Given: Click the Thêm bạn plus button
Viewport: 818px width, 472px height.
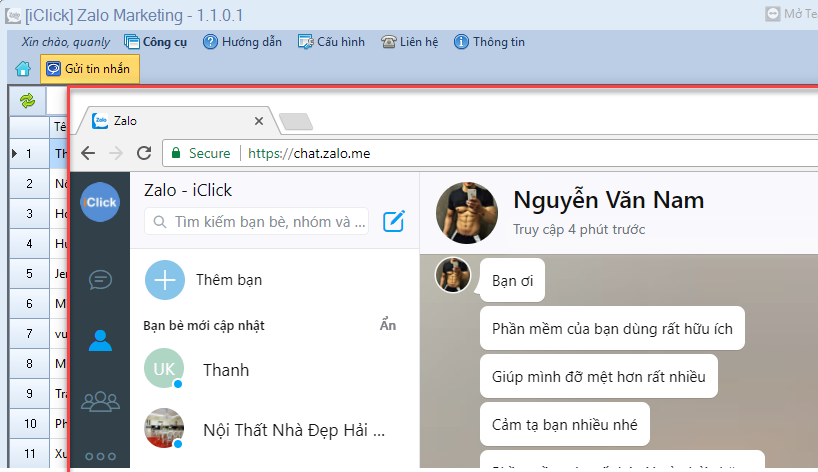Looking at the screenshot, I should tap(165, 280).
